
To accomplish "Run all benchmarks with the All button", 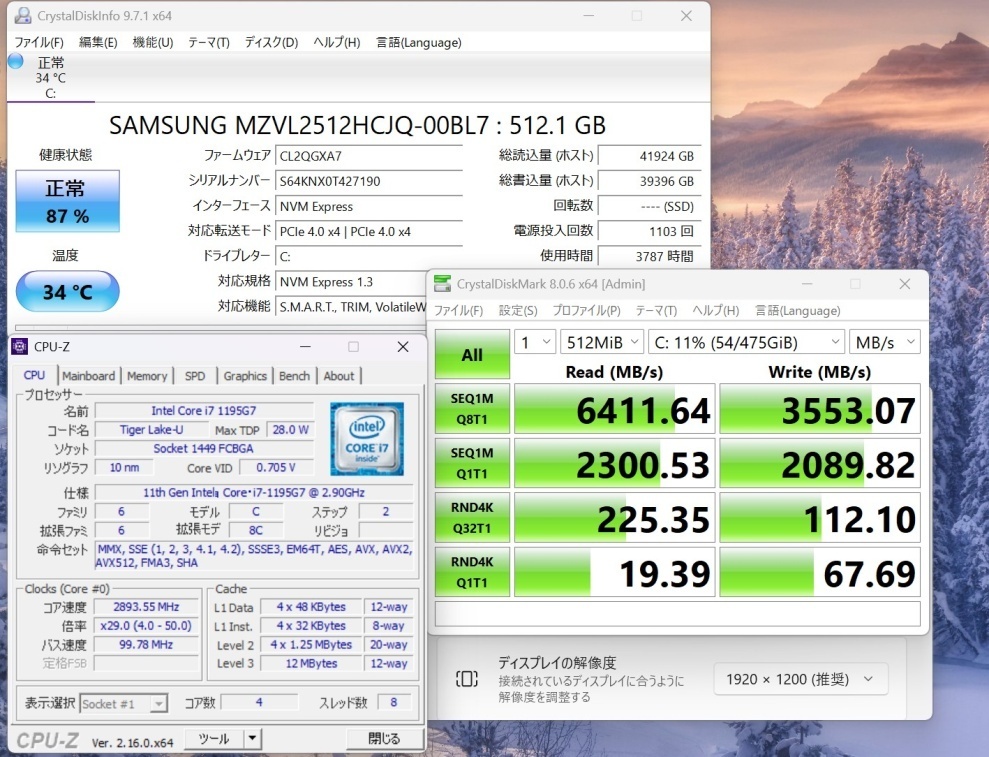I will 472,355.
